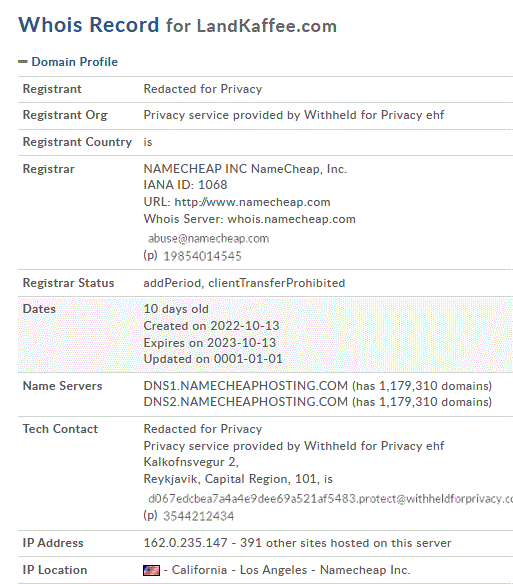Click 'Reykjavik, Capital Region, 101, is'
513x584 pixels.
pos(238,479)
